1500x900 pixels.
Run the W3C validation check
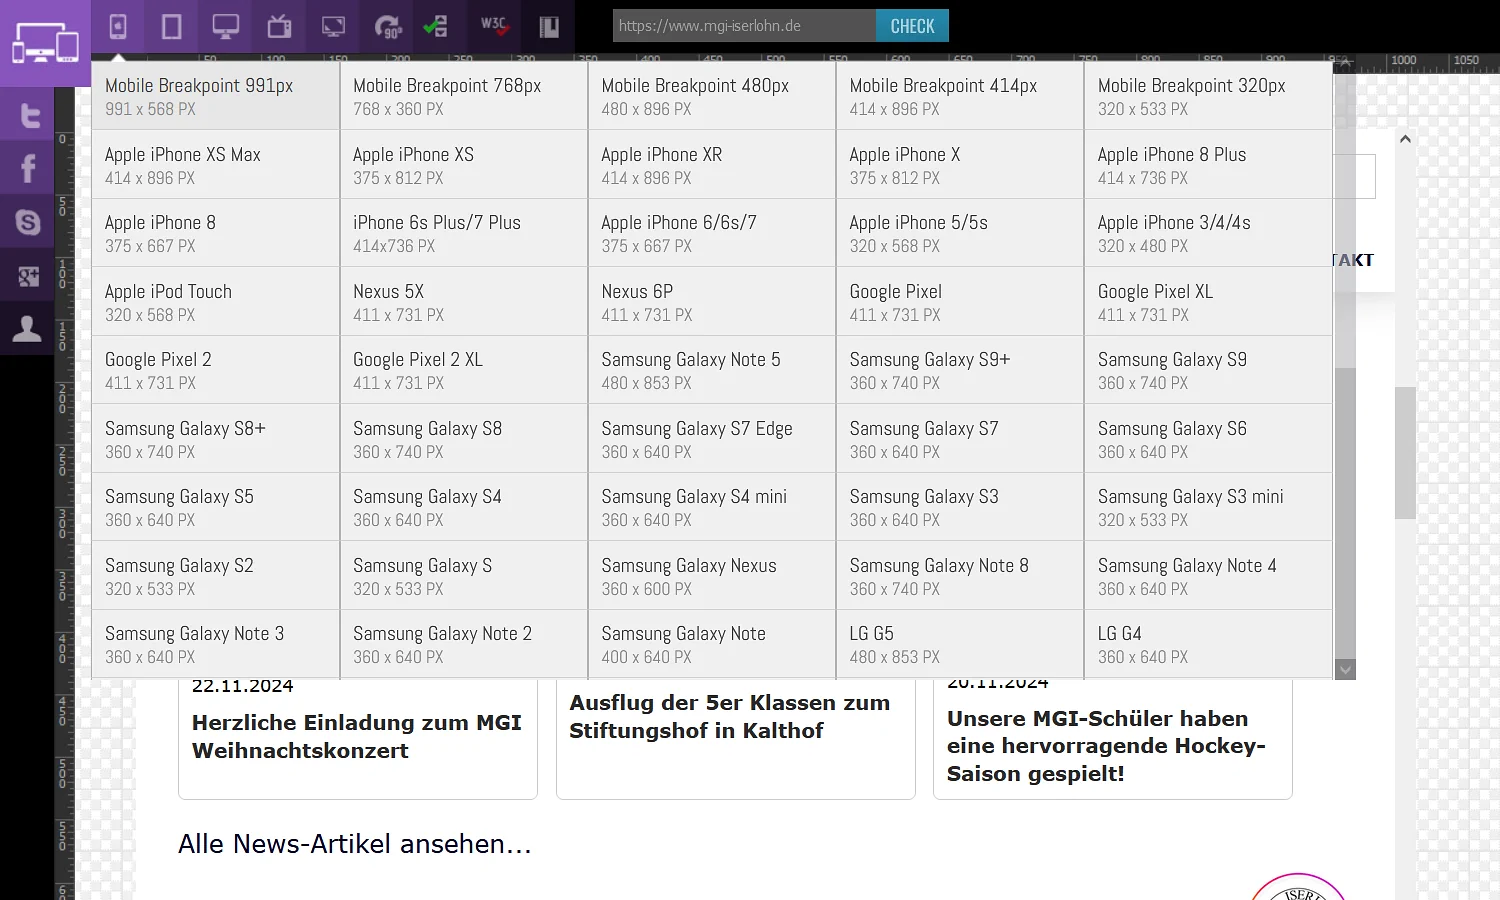coord(494,26)
